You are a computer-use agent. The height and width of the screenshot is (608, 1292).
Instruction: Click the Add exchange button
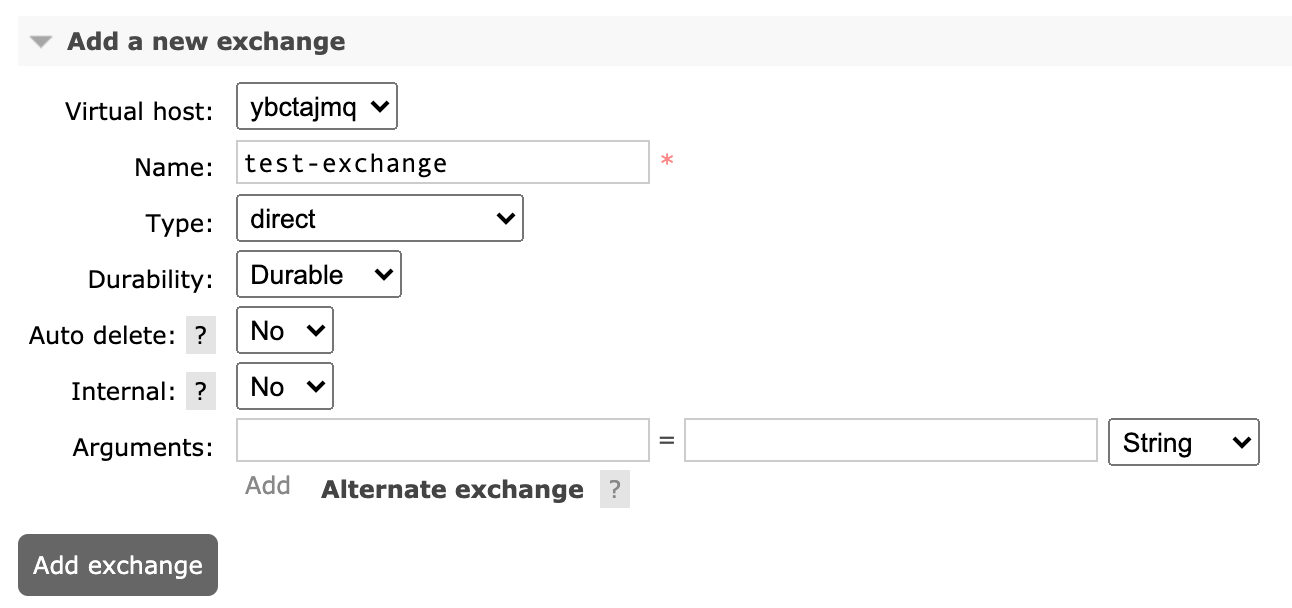pos(117,565)
